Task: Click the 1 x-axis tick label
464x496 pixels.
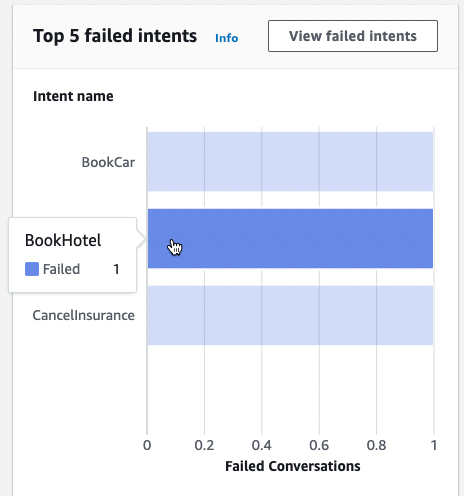Action: point(434,445)
